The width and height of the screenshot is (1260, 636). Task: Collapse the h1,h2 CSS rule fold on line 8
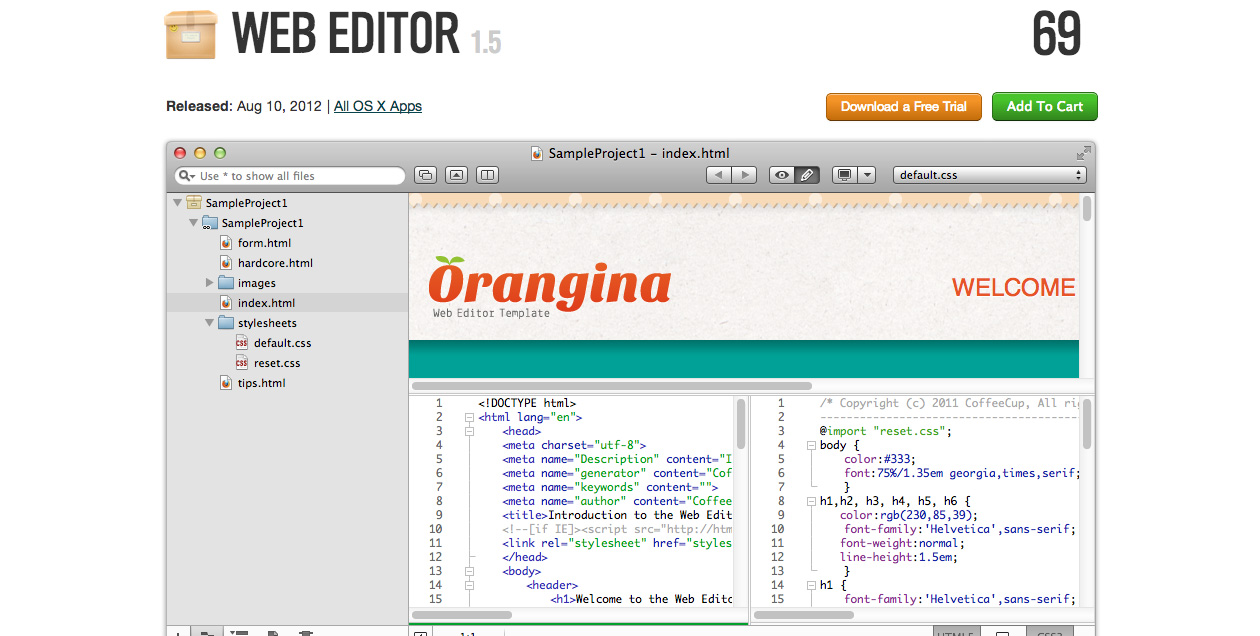pos(811,502)
